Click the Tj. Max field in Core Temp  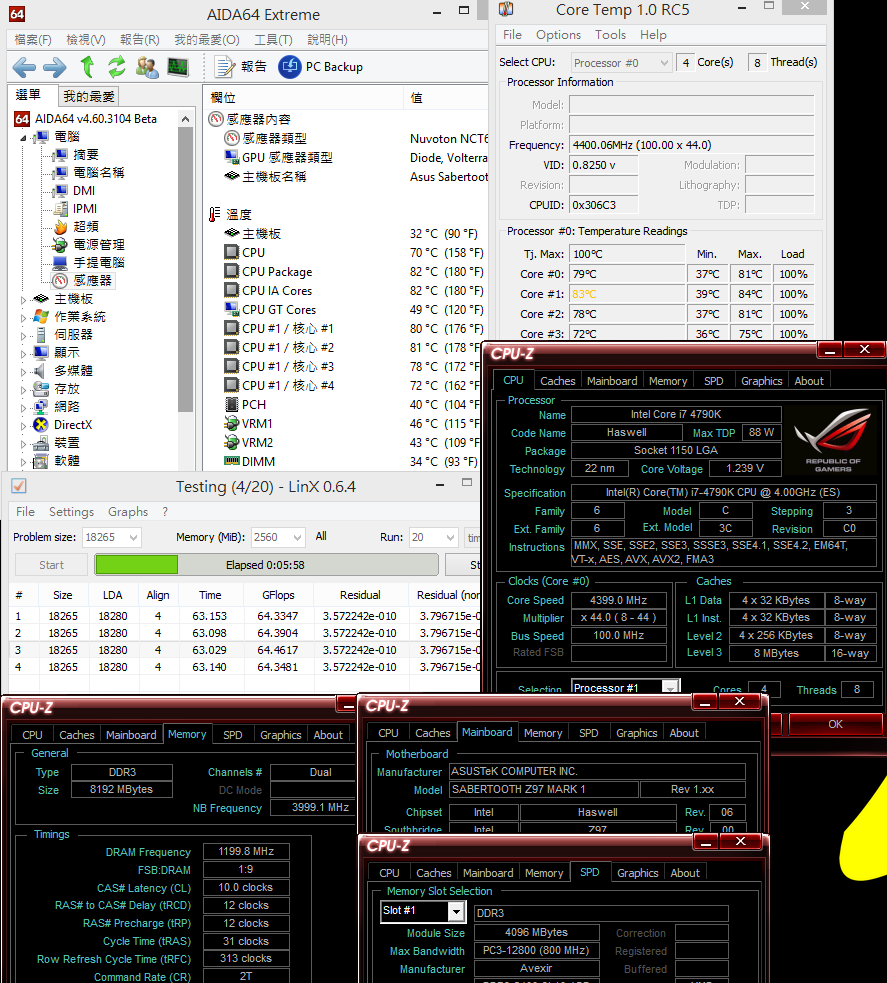tap(627, 254)
